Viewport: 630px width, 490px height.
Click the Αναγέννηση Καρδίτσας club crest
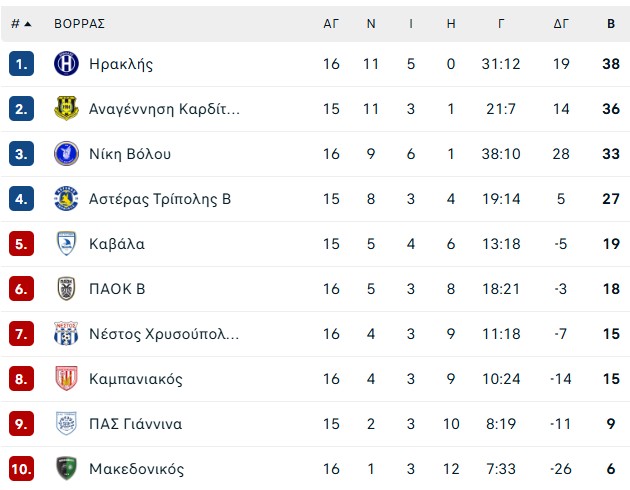[66, 109]
